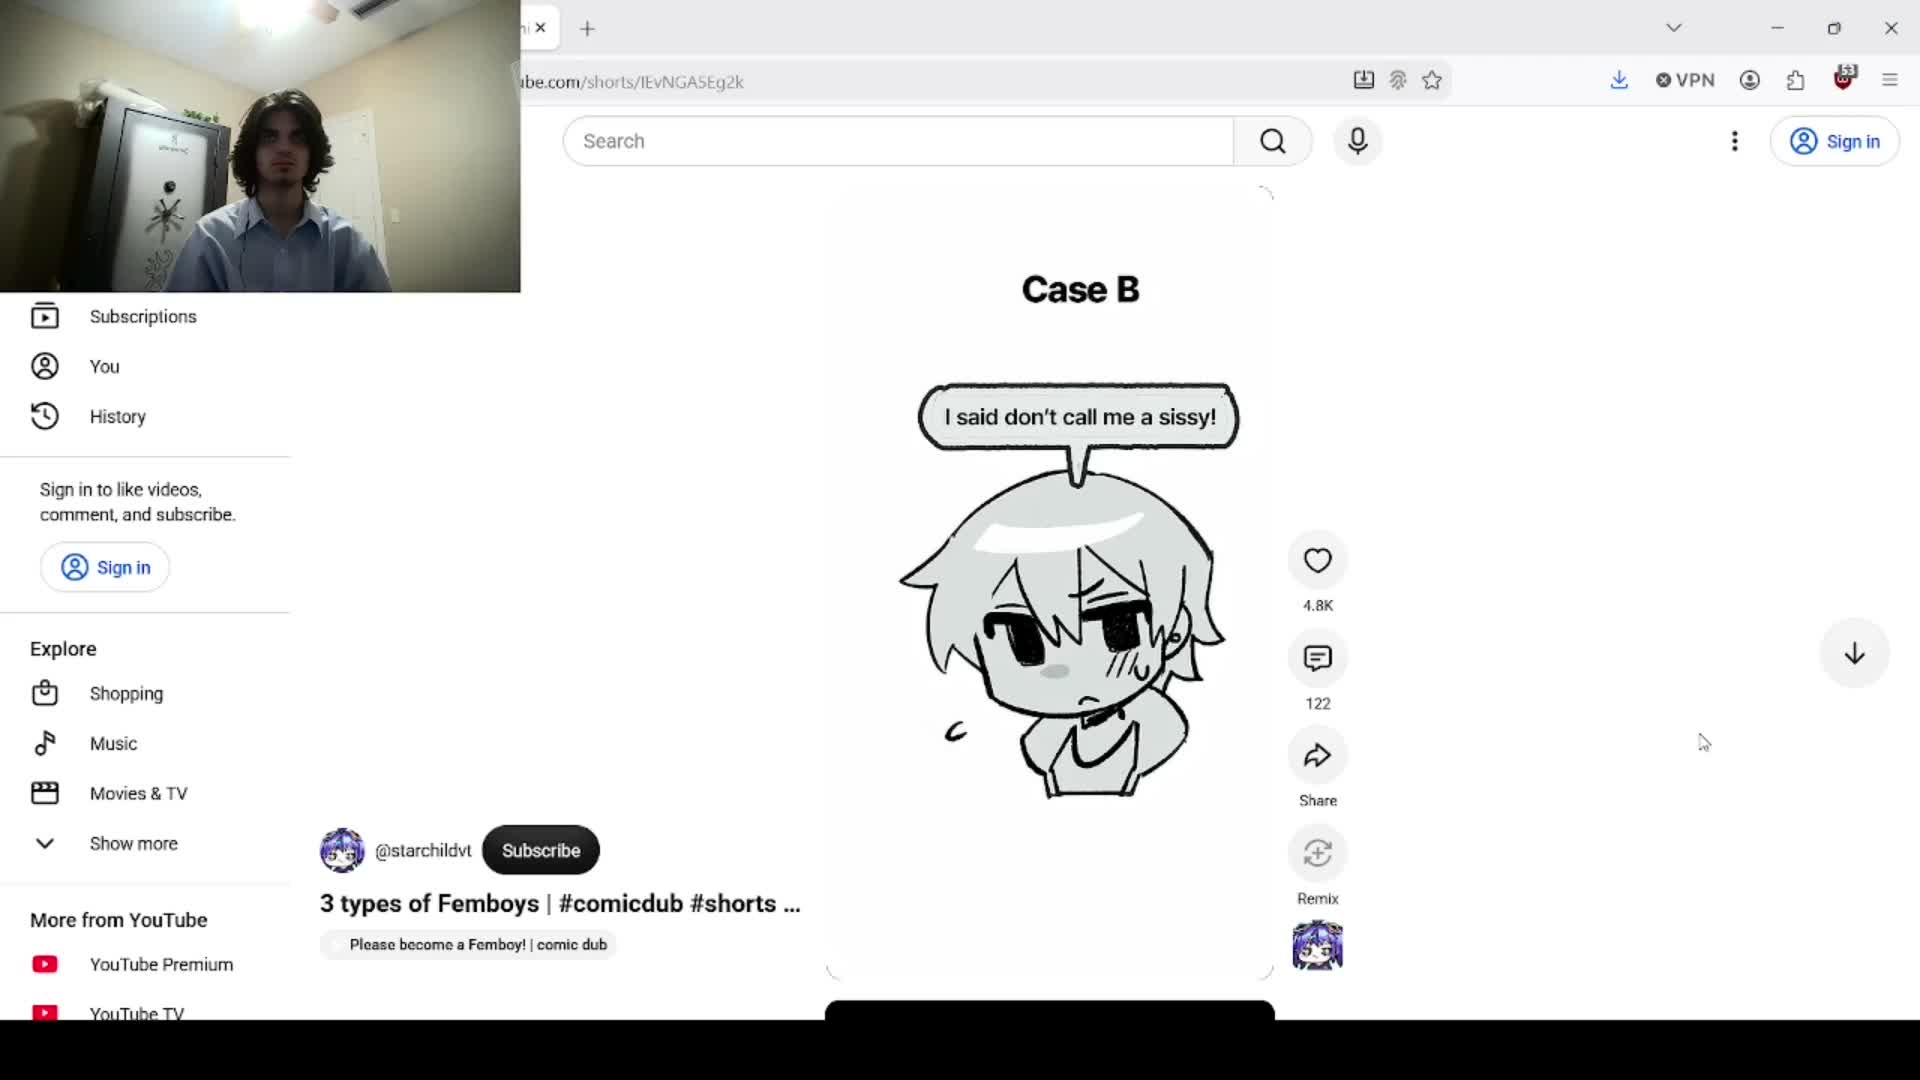Click the YouTube search box
The height and width of the screenshot is (1080, 1920).
tap(898, 141)
